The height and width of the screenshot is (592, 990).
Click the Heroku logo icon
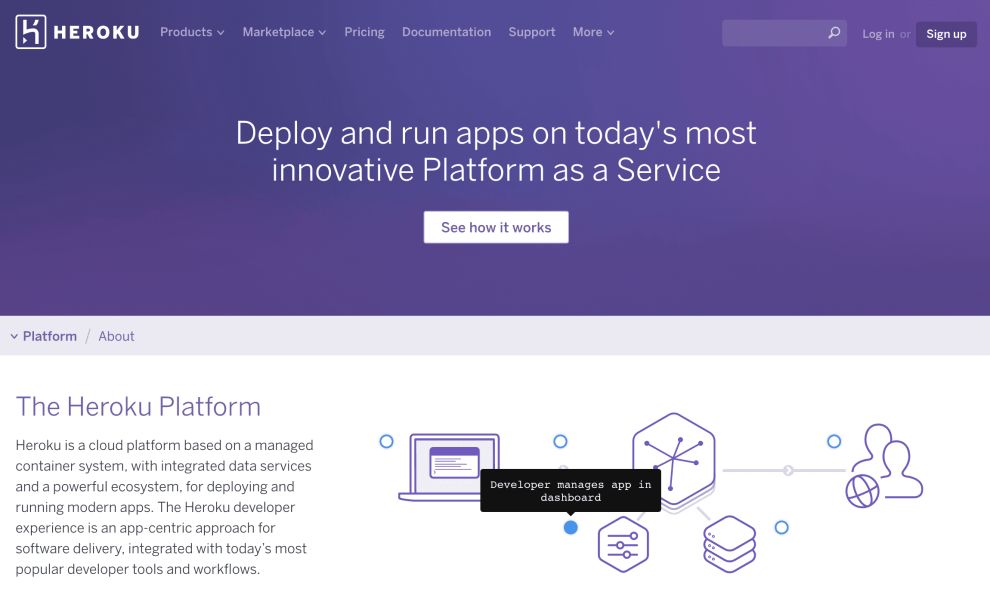coord(31,32)
